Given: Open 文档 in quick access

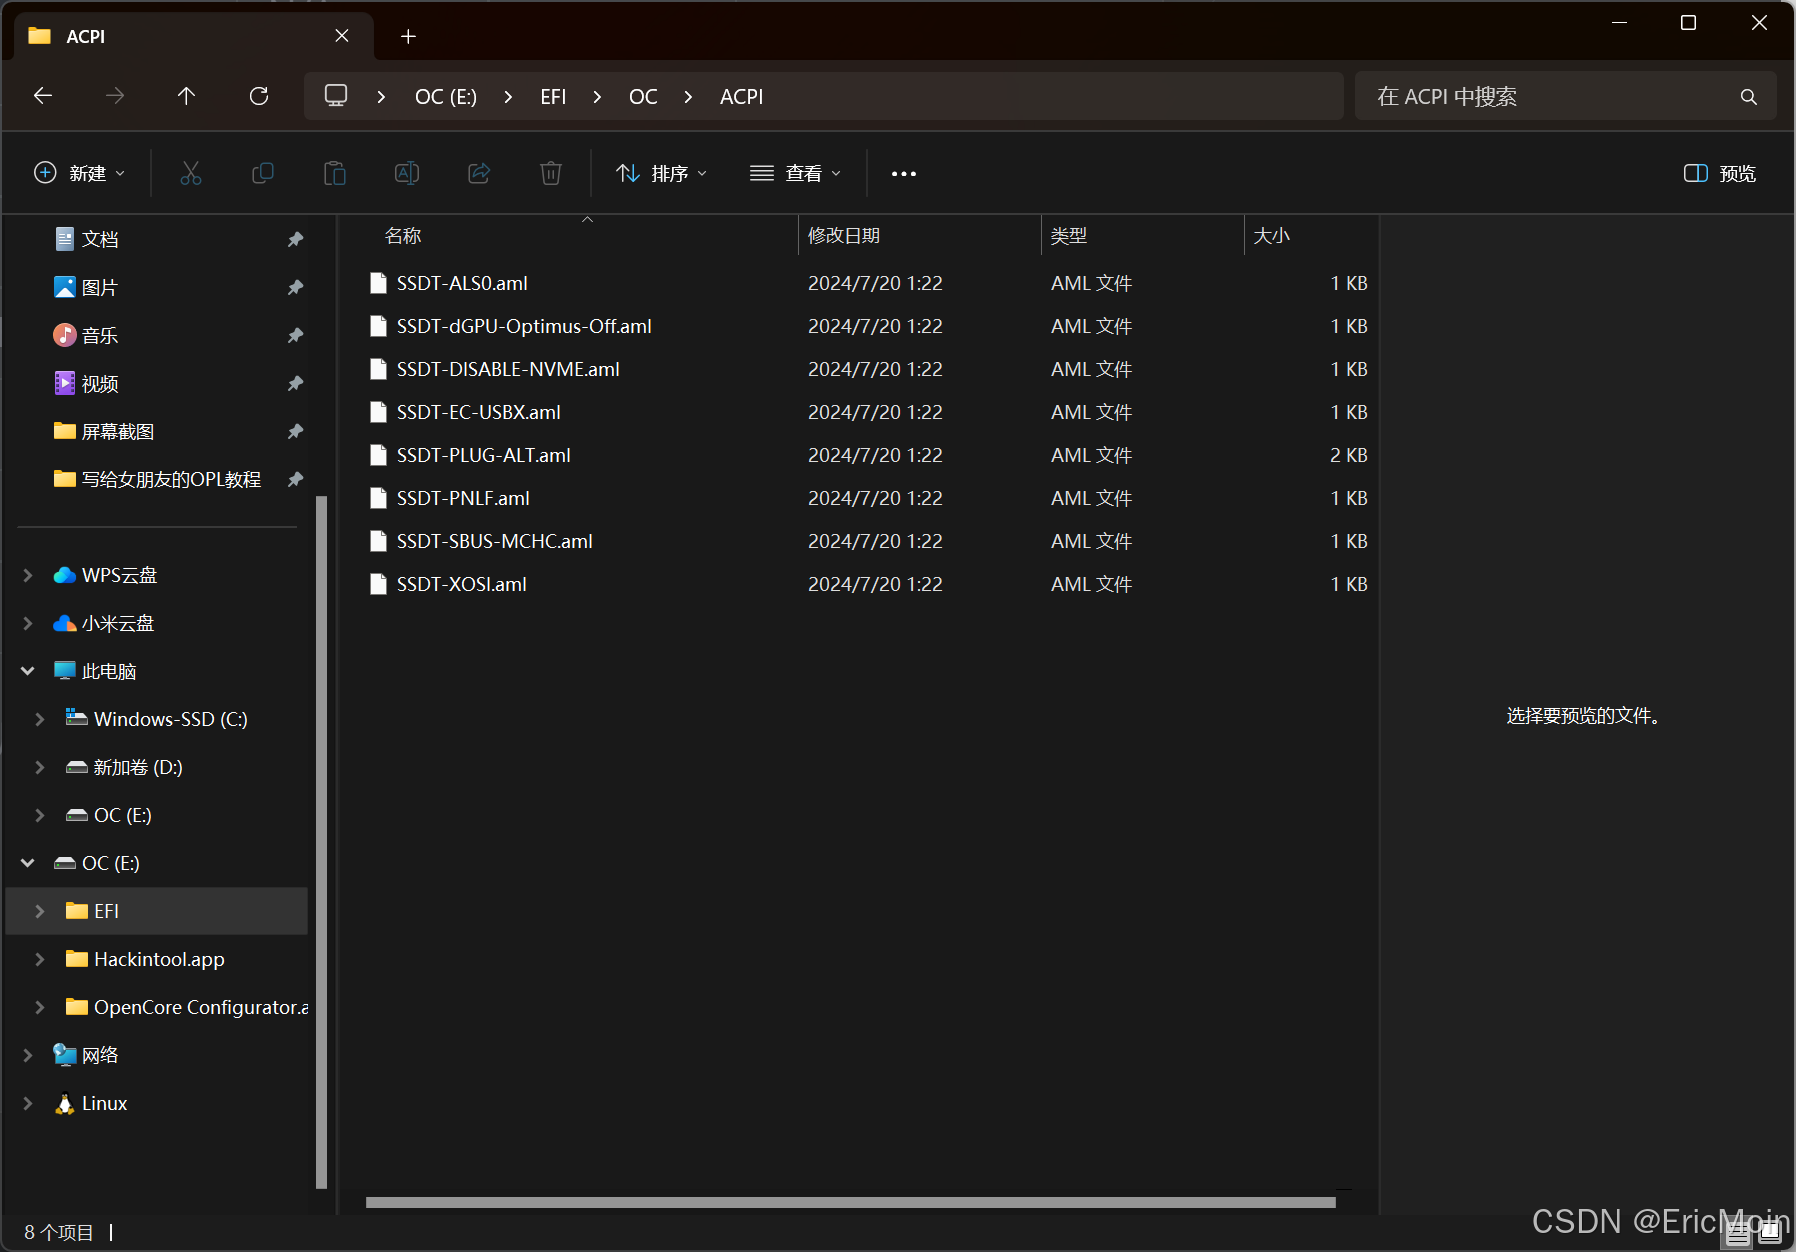Looking at the screenshot, I should tap(100, 239).
